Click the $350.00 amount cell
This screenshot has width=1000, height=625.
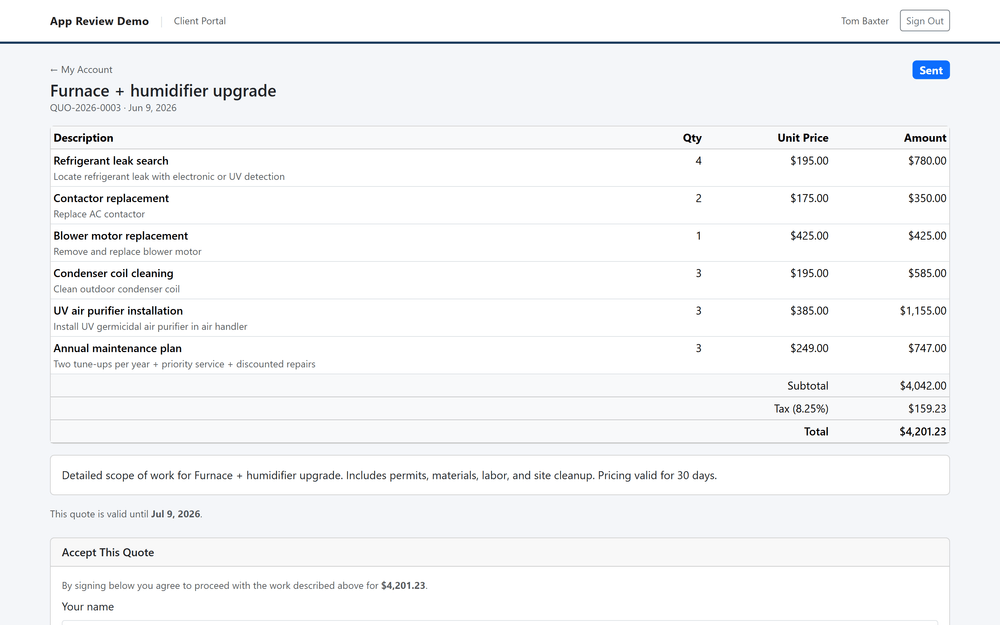(927, 198)
